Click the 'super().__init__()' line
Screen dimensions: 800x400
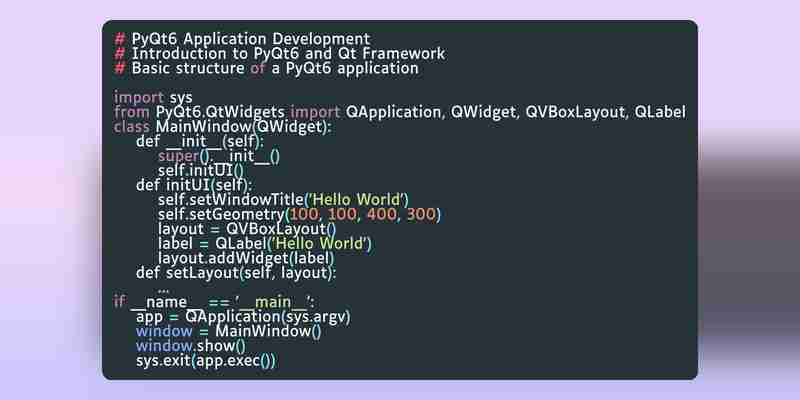coord(219,156)
